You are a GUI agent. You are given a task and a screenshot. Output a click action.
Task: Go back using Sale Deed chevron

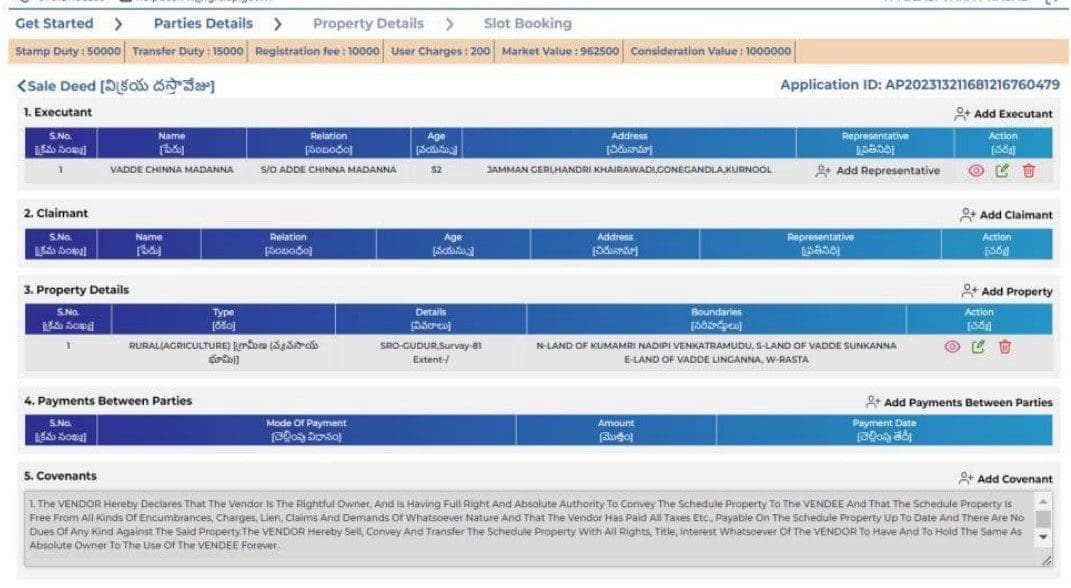click(21, 86)
